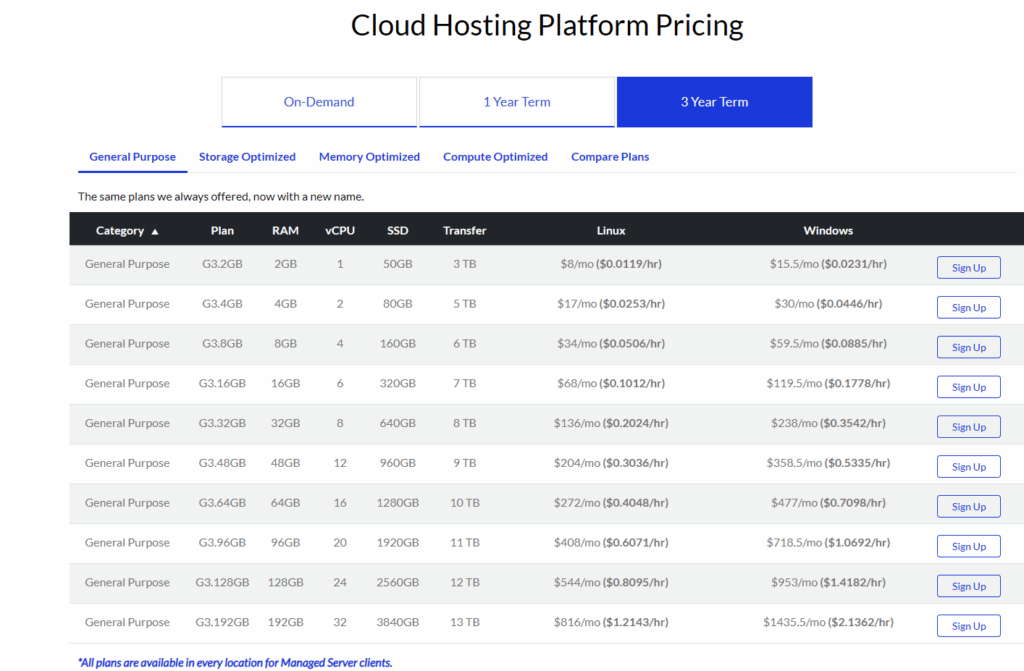Click the Windows pricing column header

coord(828,231)
